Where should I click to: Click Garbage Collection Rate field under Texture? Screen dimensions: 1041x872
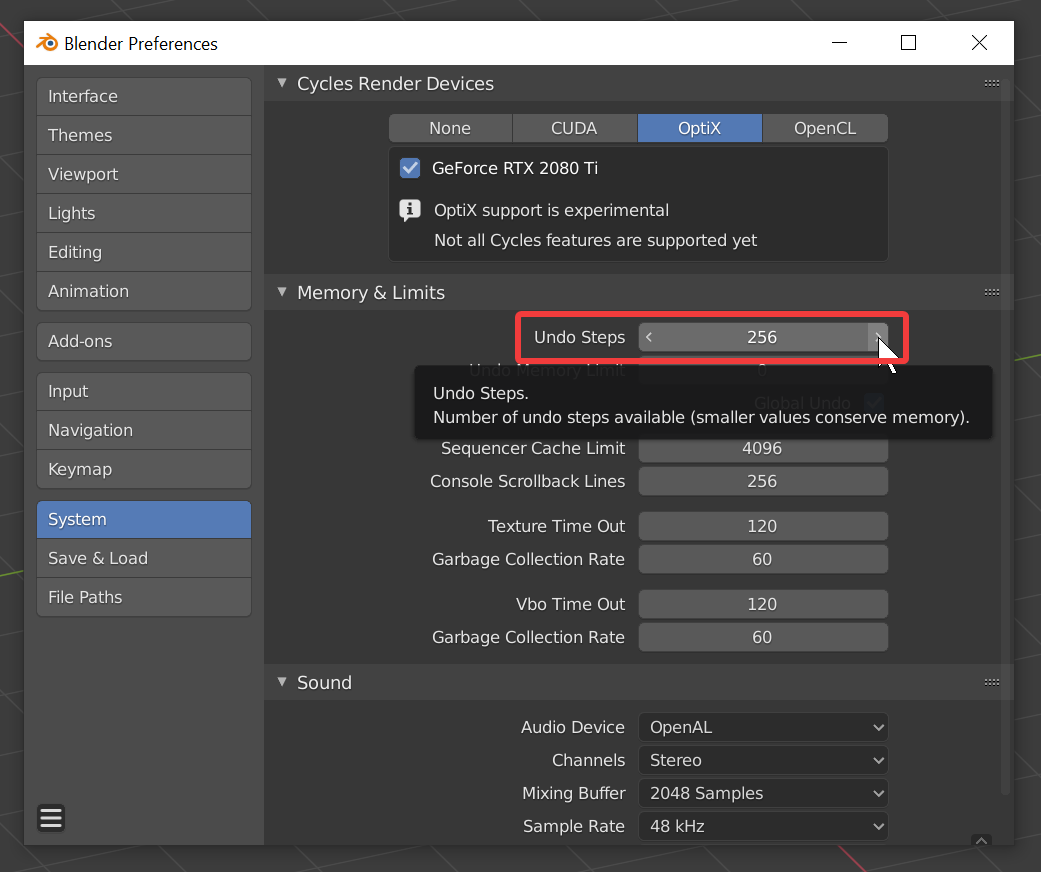coord(763,559)
